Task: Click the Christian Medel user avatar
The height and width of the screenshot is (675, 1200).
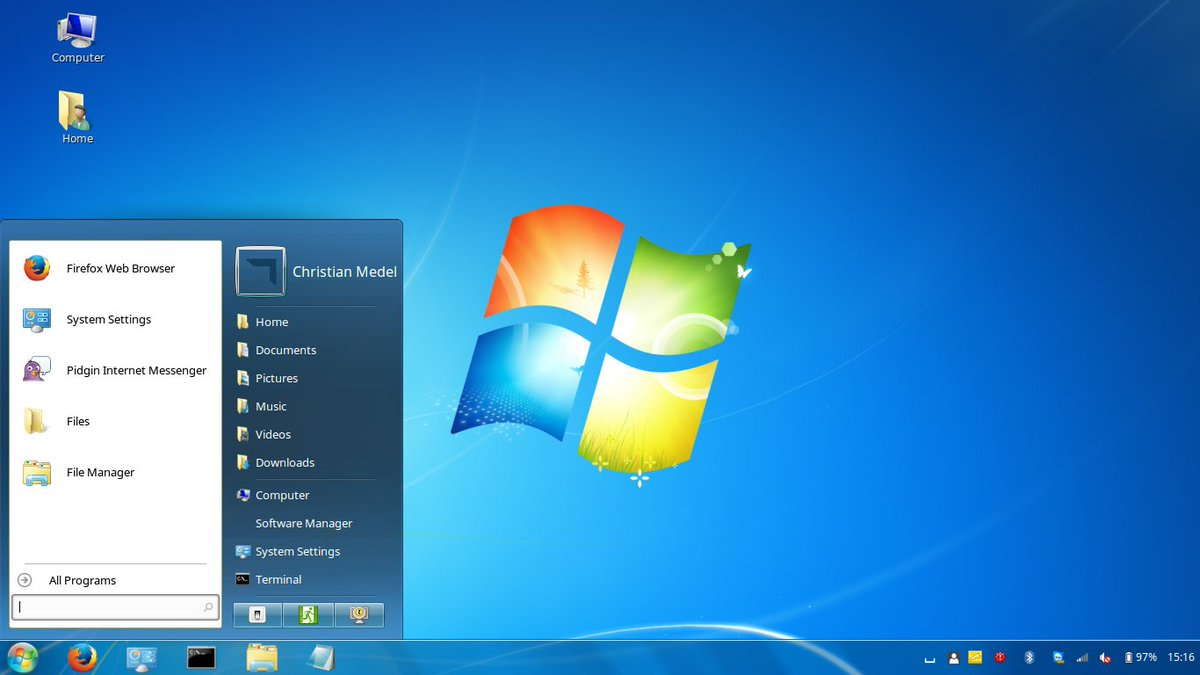Action: (261, 272)
